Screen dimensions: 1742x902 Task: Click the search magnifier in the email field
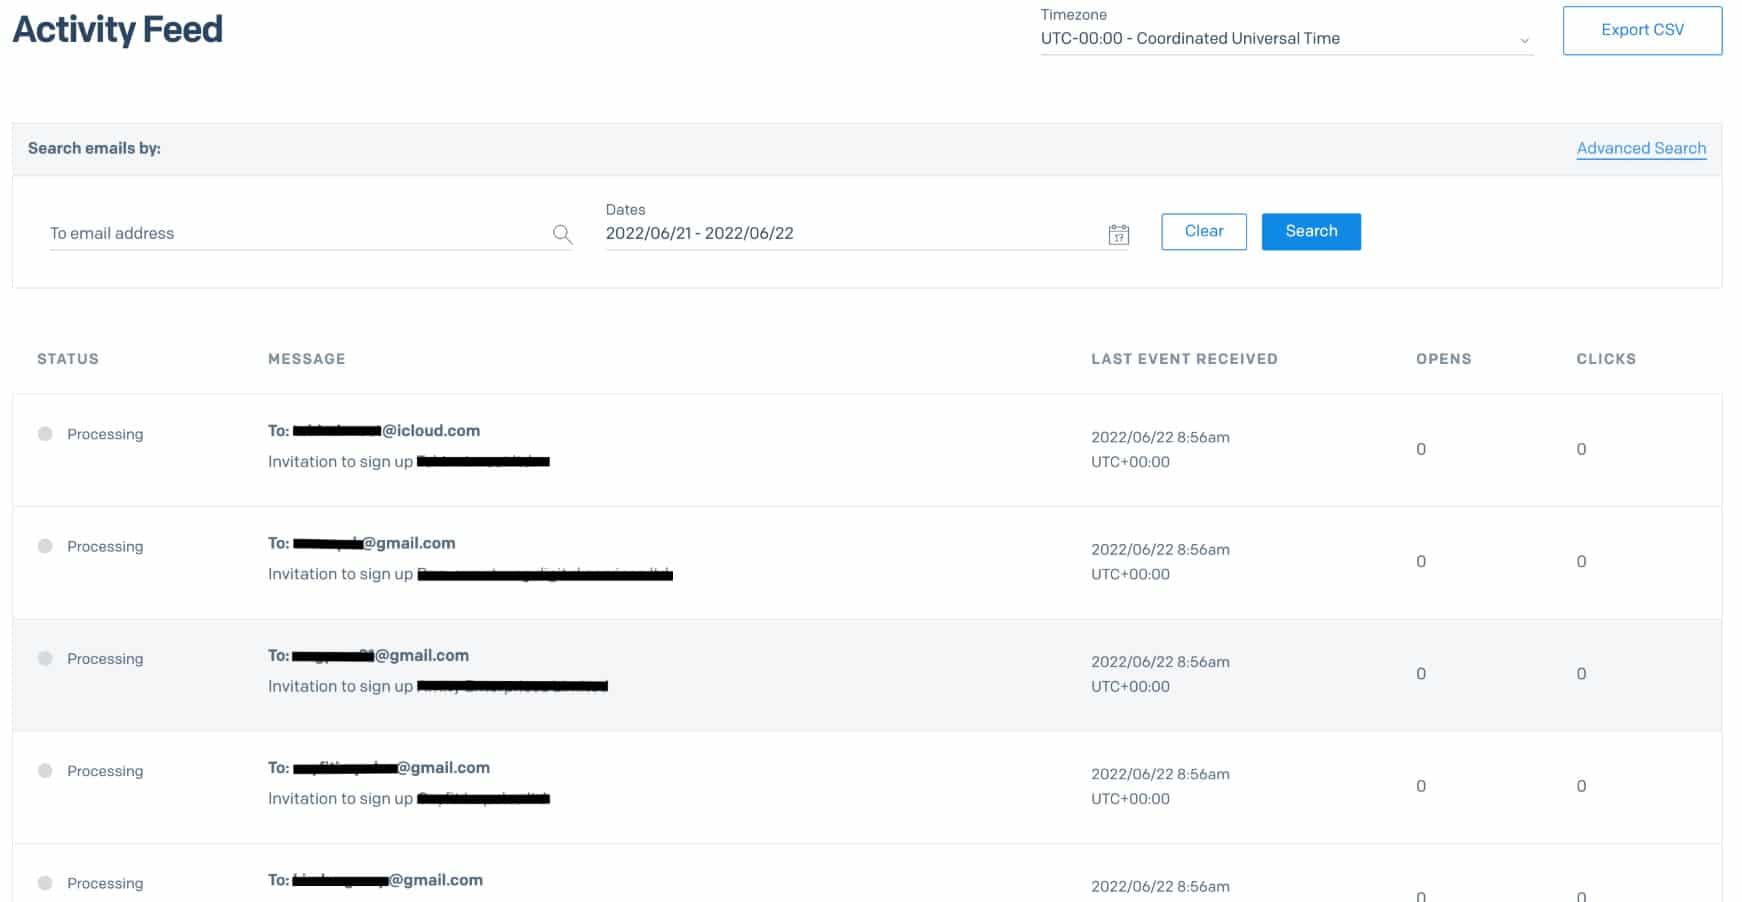tap(563, 234)
